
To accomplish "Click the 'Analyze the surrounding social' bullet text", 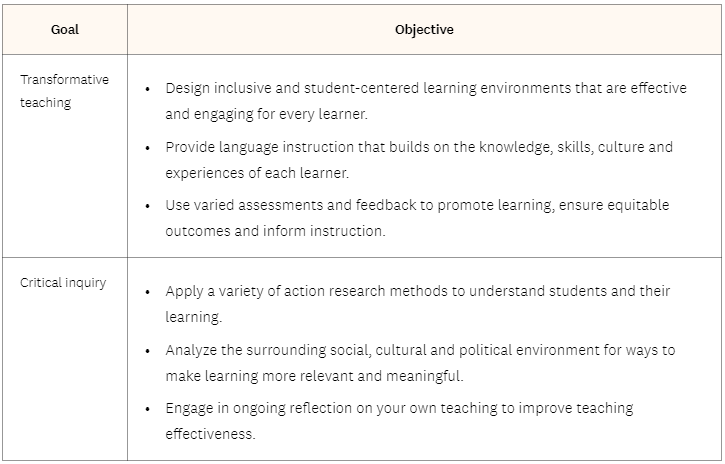I will pyautogui.click(x=420, y=363).
